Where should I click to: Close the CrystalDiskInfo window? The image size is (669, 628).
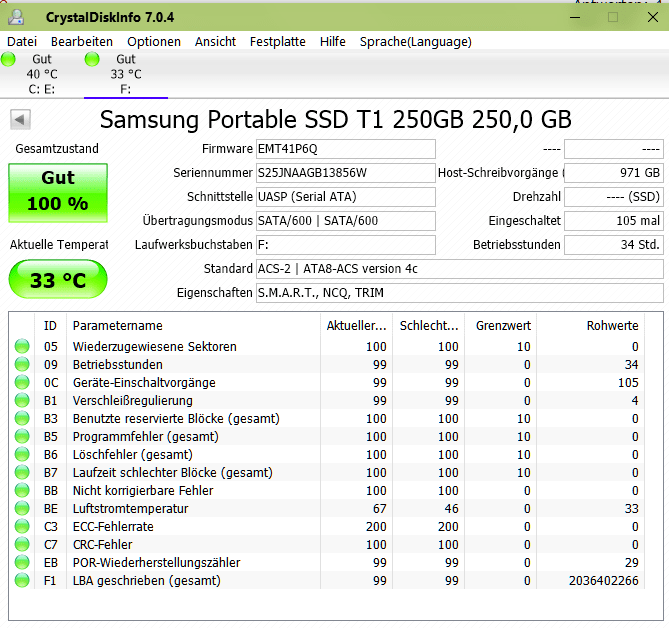(x=653, y=17)
